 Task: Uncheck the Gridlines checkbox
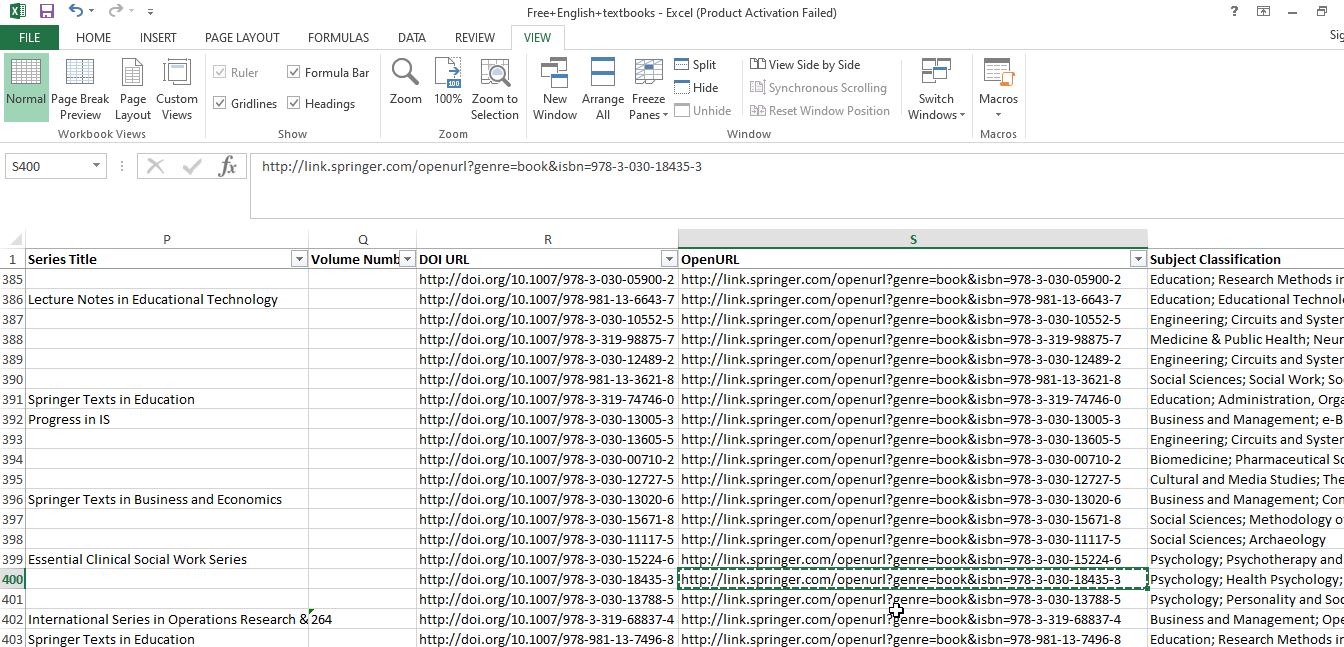[x=220, y=103]
